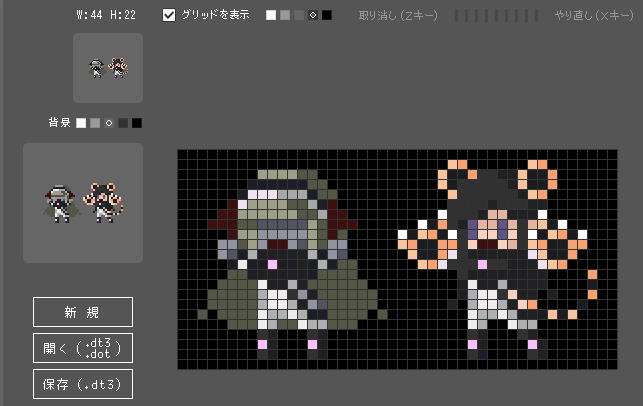The image size is (643, 406).
Task: Select diamond-pattern grid swatch in top bar
Action: click(x=313, y=15)
